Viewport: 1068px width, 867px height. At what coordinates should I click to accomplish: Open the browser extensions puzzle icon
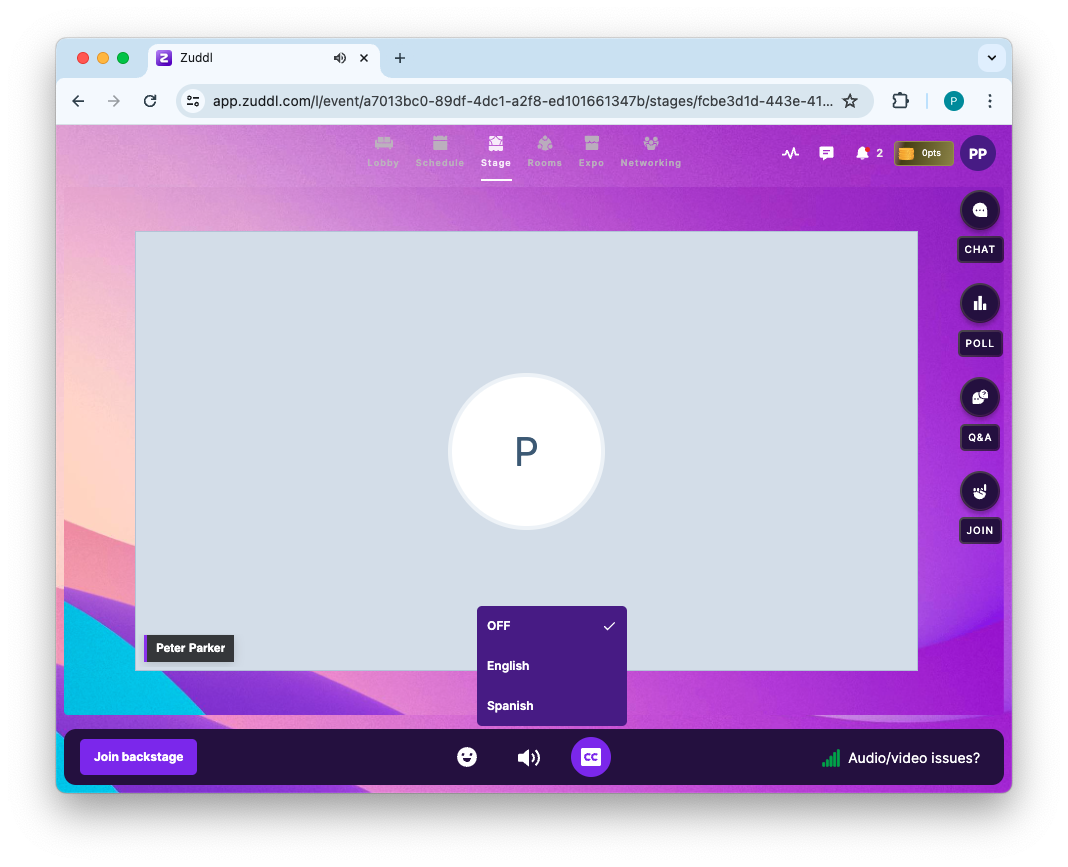900,101
